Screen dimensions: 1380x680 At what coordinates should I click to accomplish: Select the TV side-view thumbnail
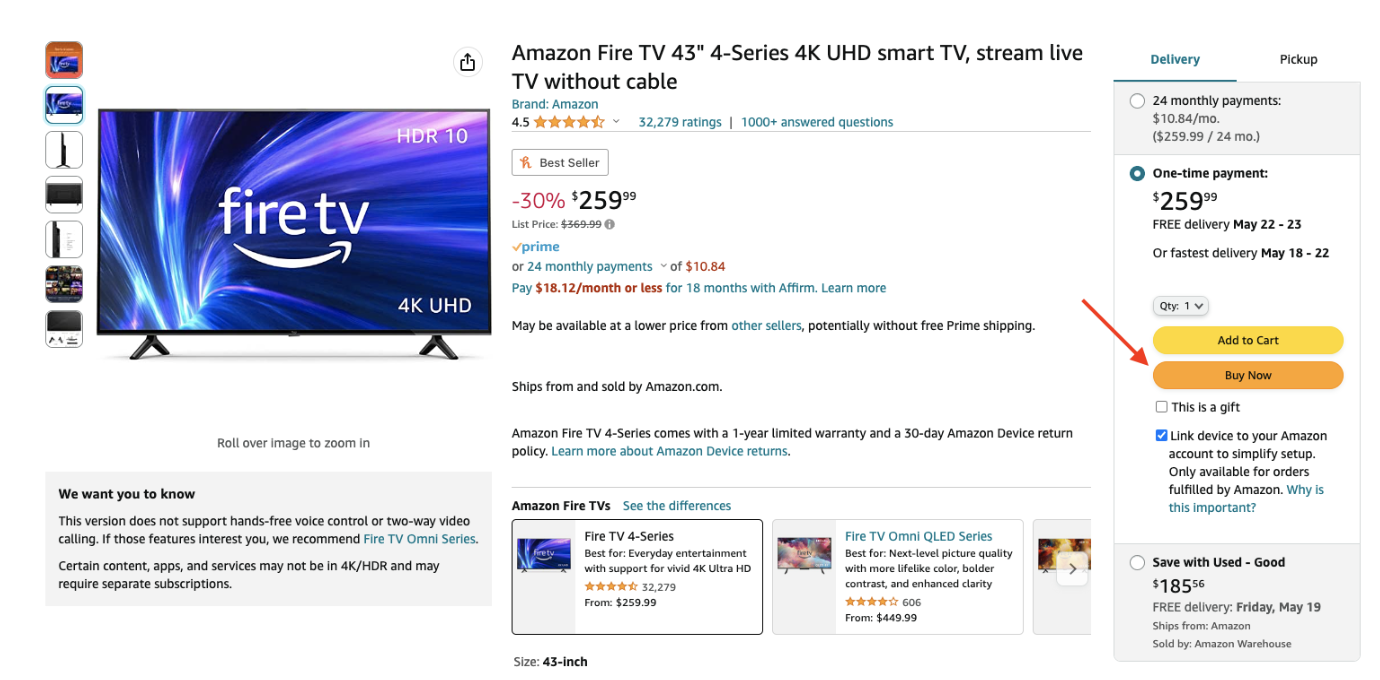pyautogui.click(x=64, y=150)
